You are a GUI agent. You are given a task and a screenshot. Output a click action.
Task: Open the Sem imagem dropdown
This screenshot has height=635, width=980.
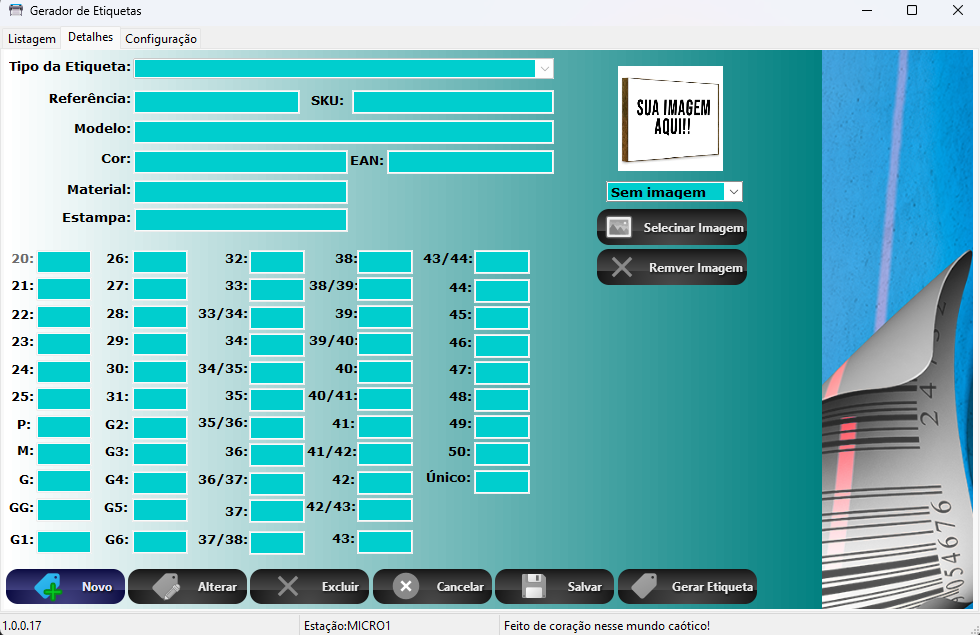(733, 192)
